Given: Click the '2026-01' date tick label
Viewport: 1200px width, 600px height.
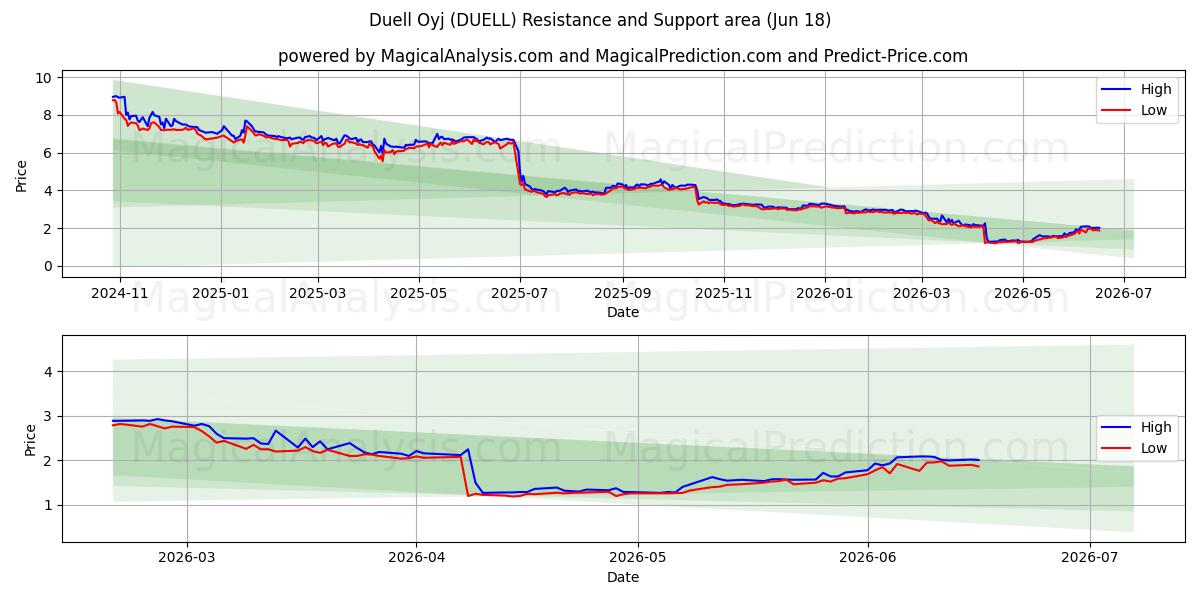Looking at the screenshot, I should [824, 293].
